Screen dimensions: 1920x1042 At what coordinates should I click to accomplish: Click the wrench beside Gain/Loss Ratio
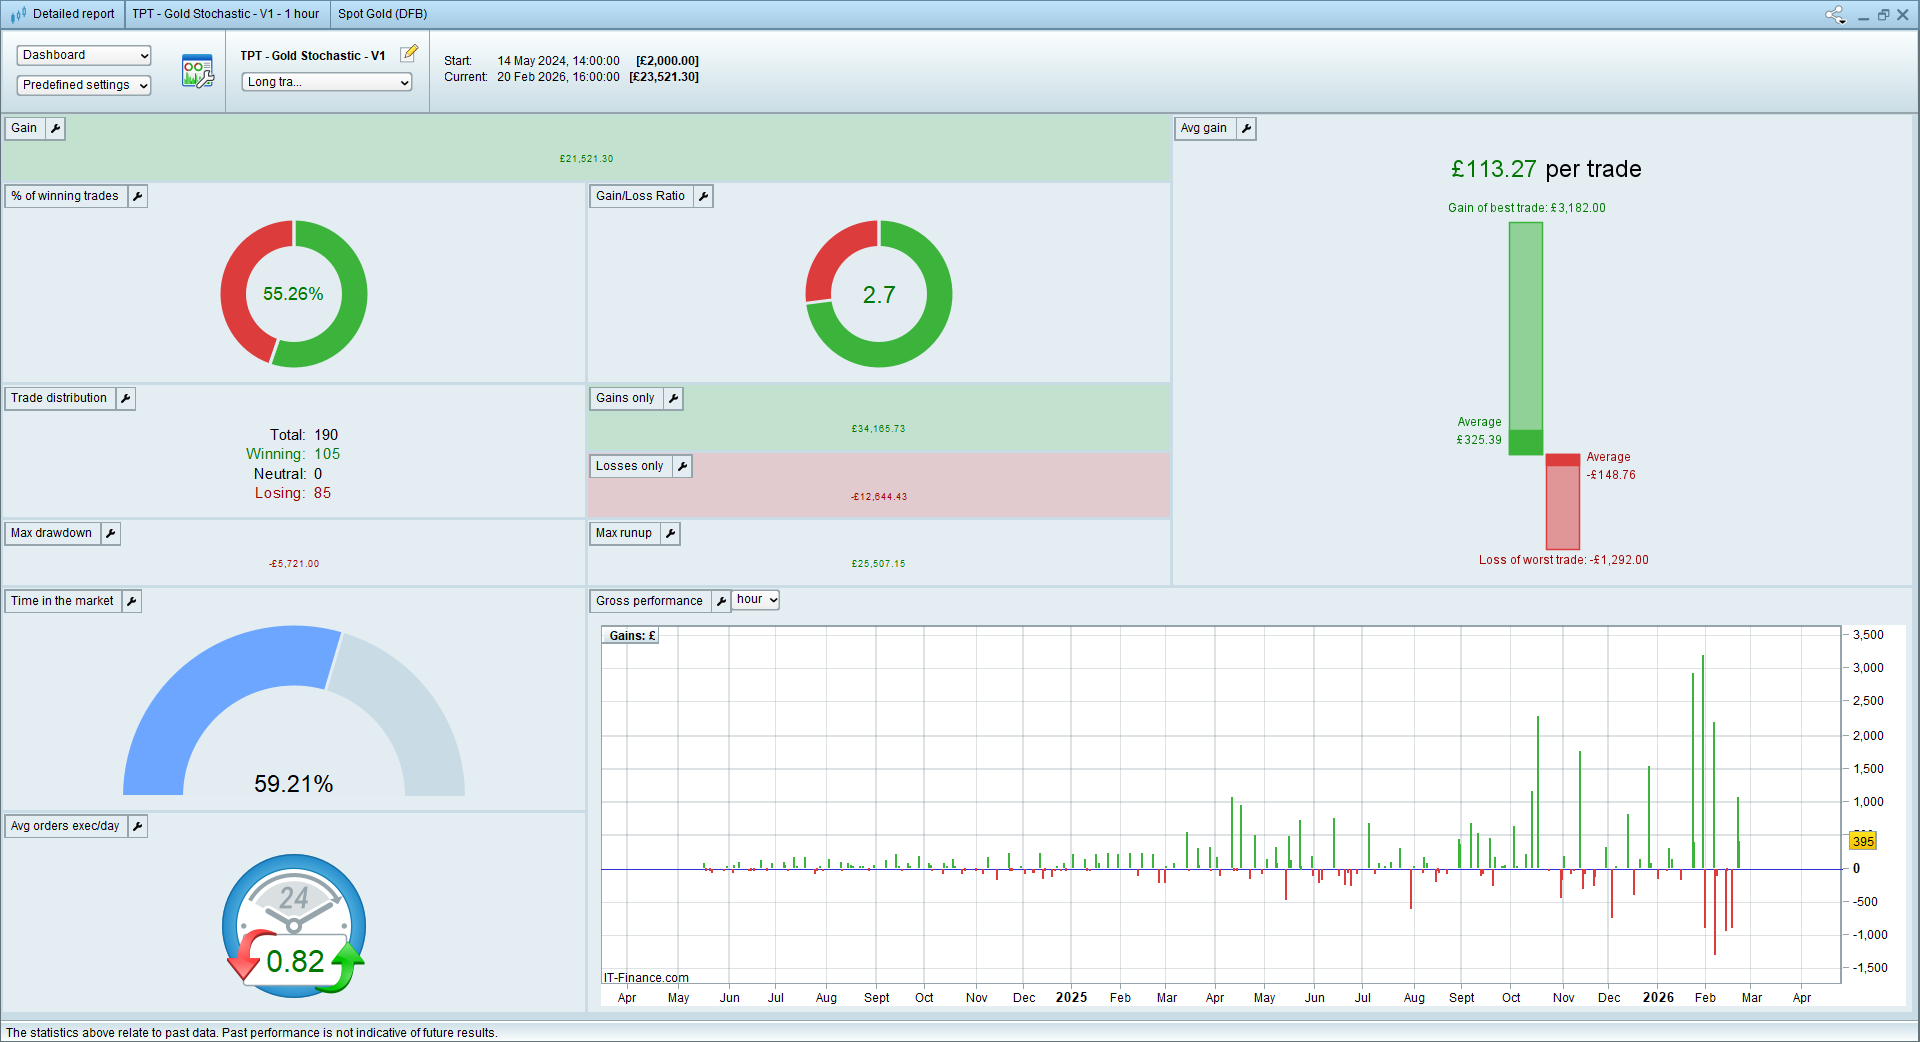pyautogui.click(x=703, y=196)
